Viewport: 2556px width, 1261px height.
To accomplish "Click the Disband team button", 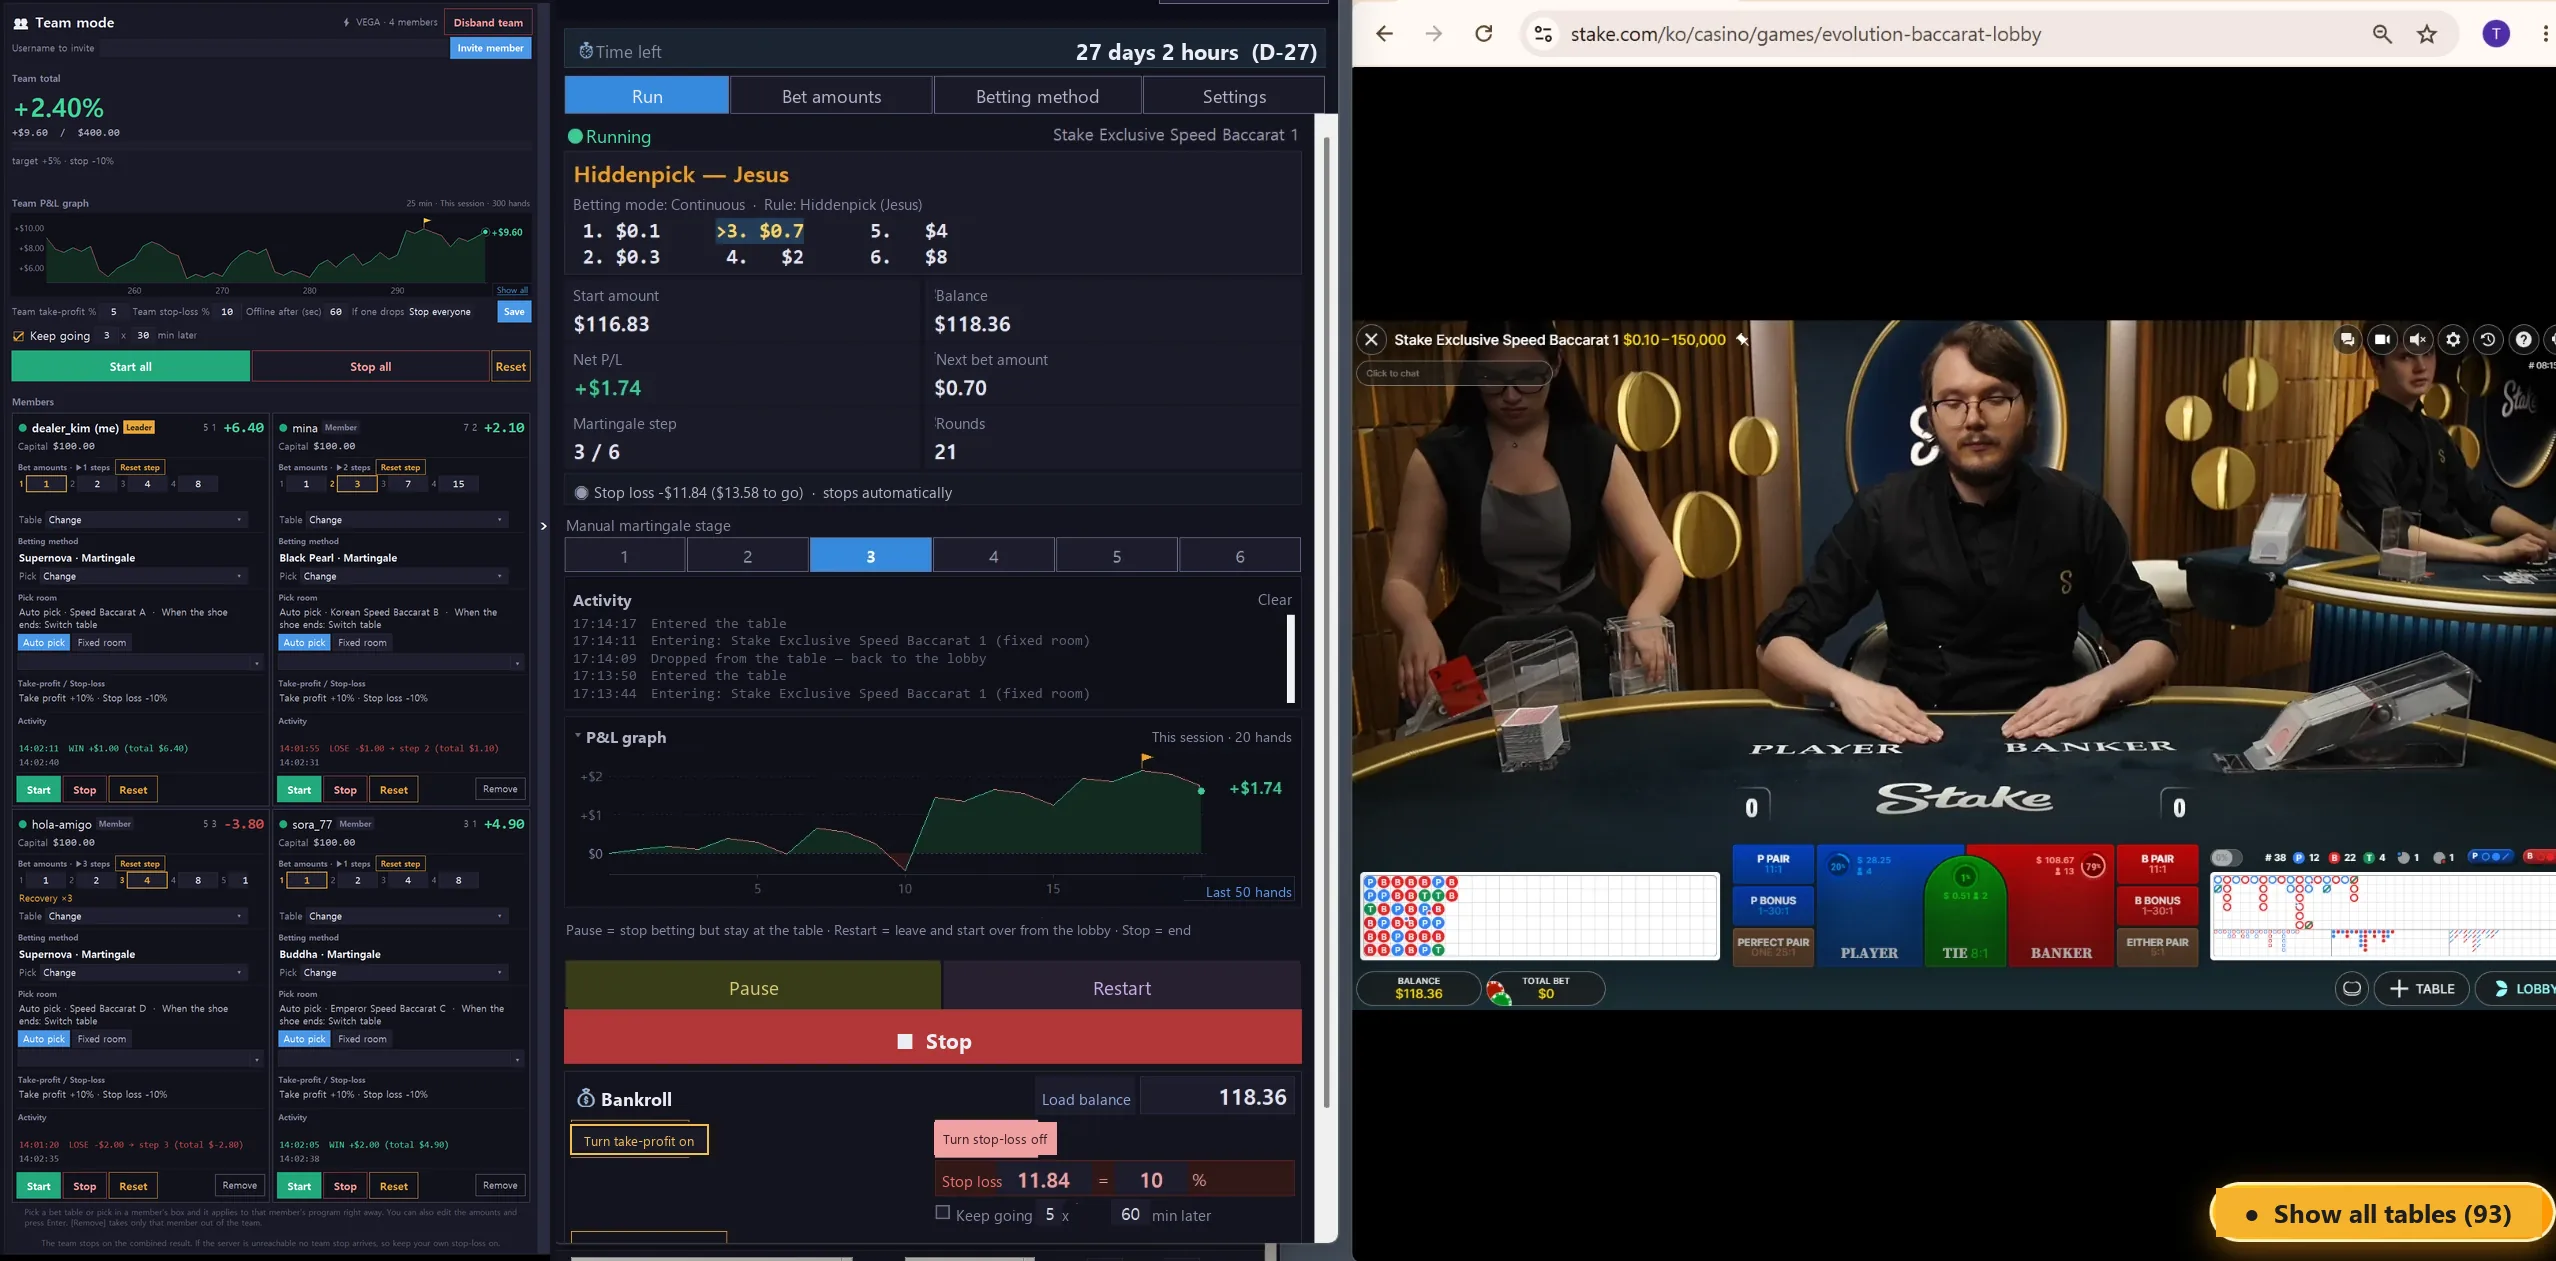I will click(488, 22).
